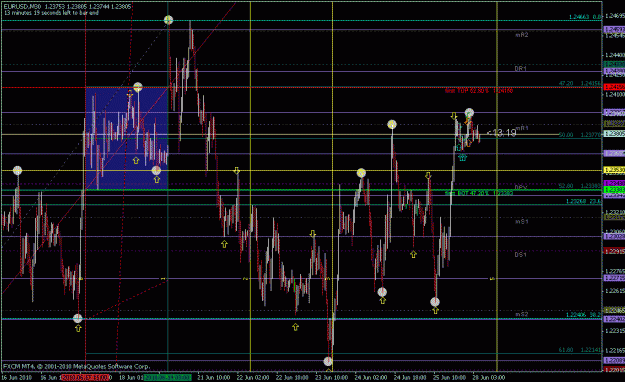
Task: Click the Fibonacci '52.80 1.23383' label
Action: [580, 186]
